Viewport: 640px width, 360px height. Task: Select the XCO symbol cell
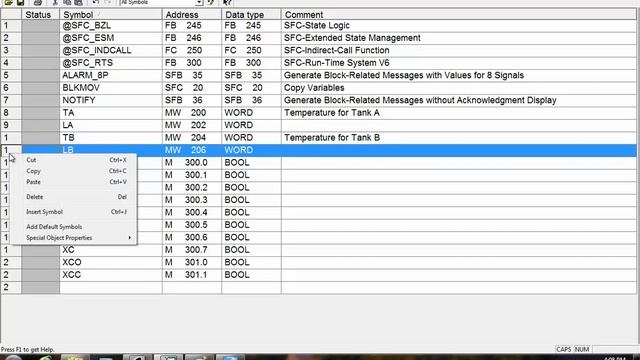[111, 262]
